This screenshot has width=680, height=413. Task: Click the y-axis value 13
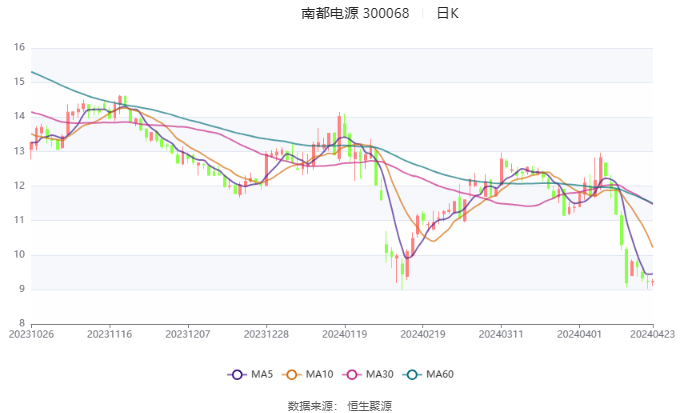click(20, 151)
